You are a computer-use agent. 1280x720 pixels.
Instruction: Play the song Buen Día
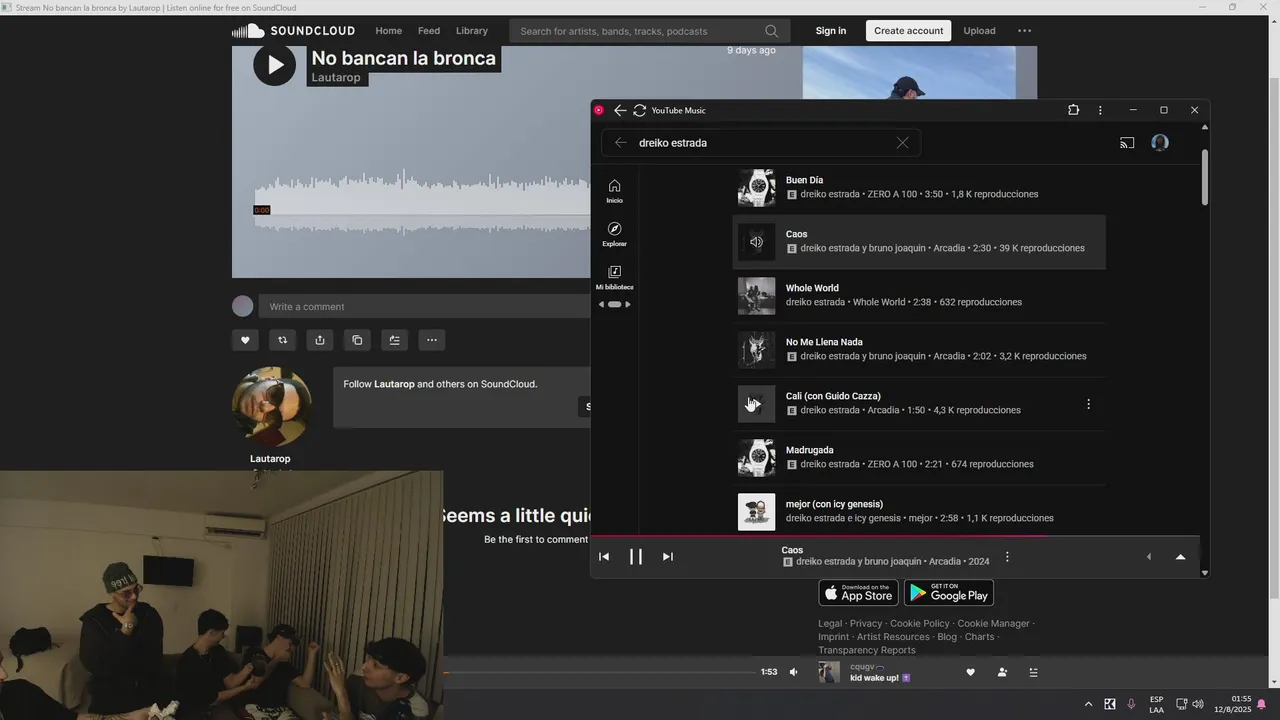(756, 187)
